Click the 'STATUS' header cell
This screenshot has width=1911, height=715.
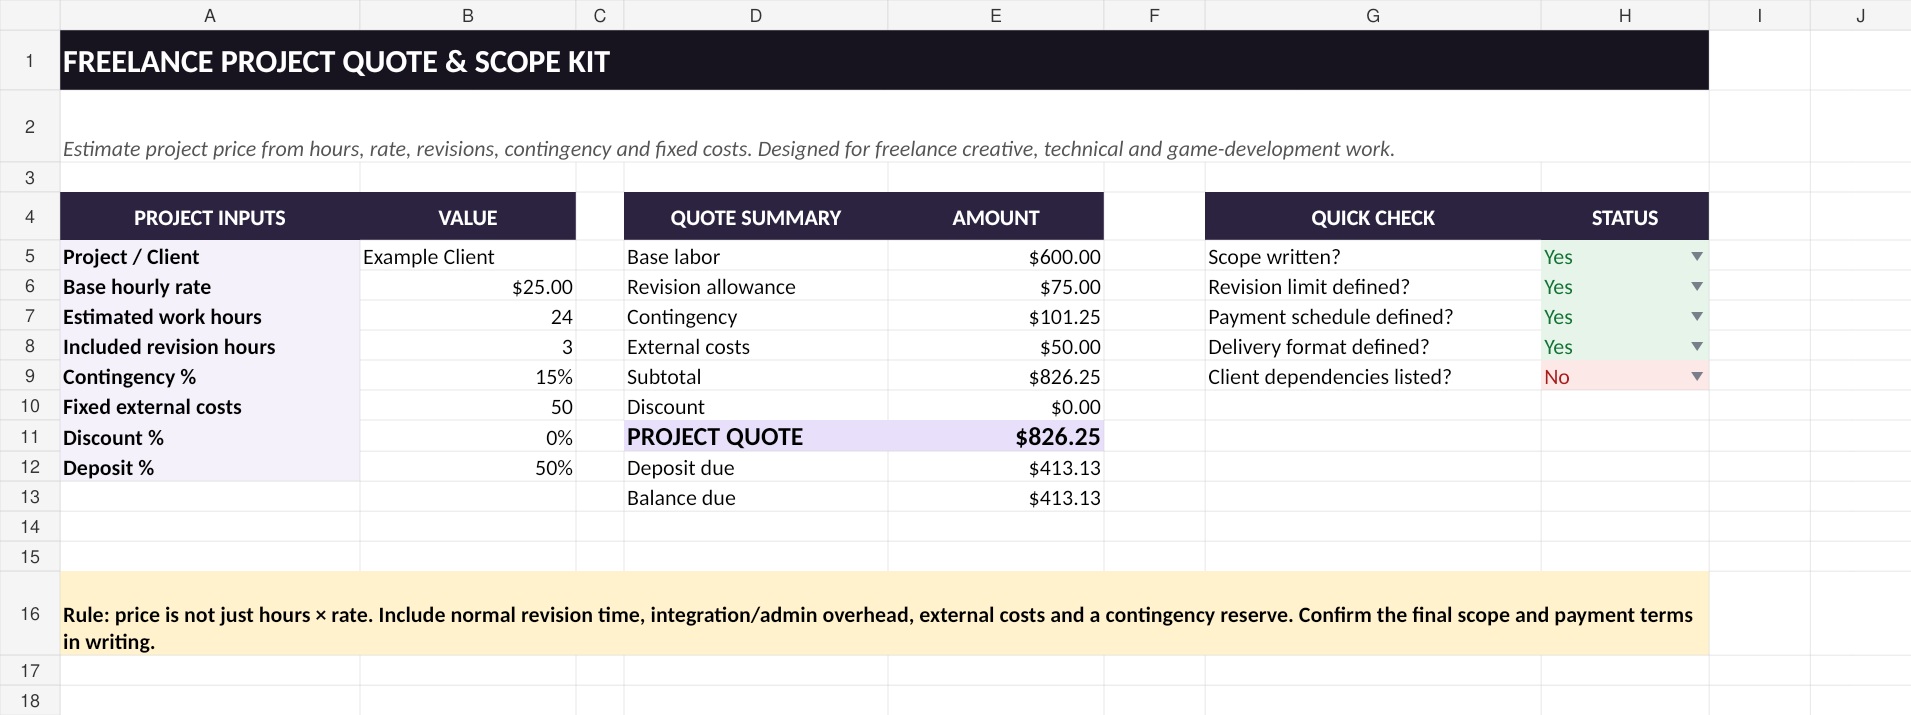click(1625, 217)
